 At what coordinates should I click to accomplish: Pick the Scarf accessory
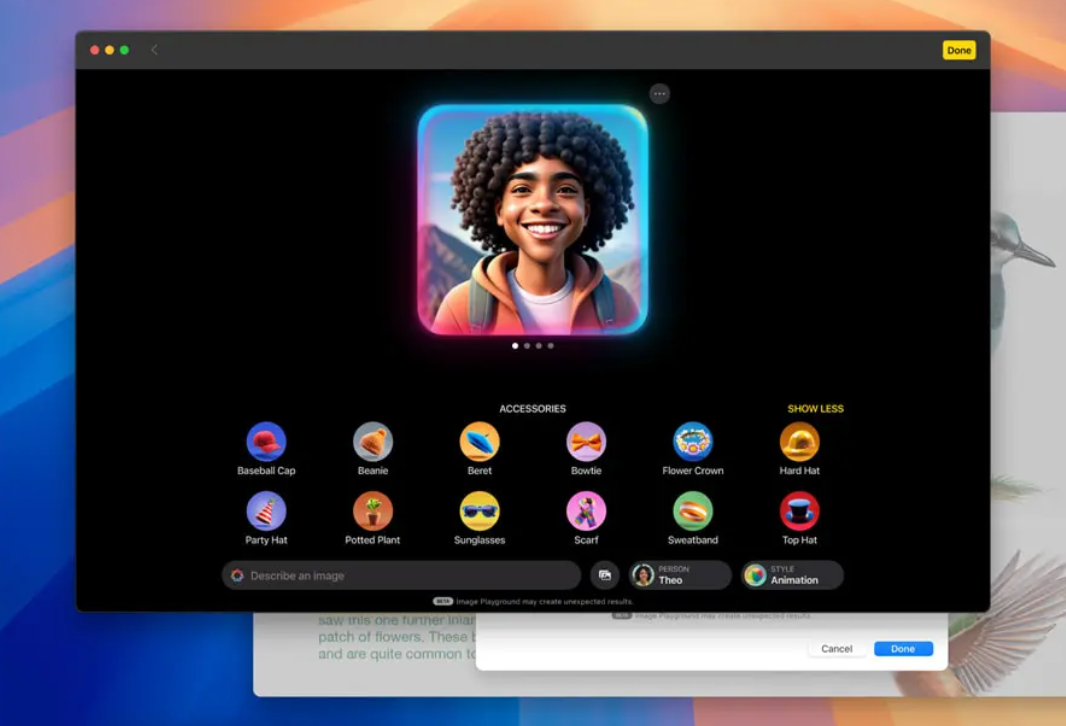586,511
